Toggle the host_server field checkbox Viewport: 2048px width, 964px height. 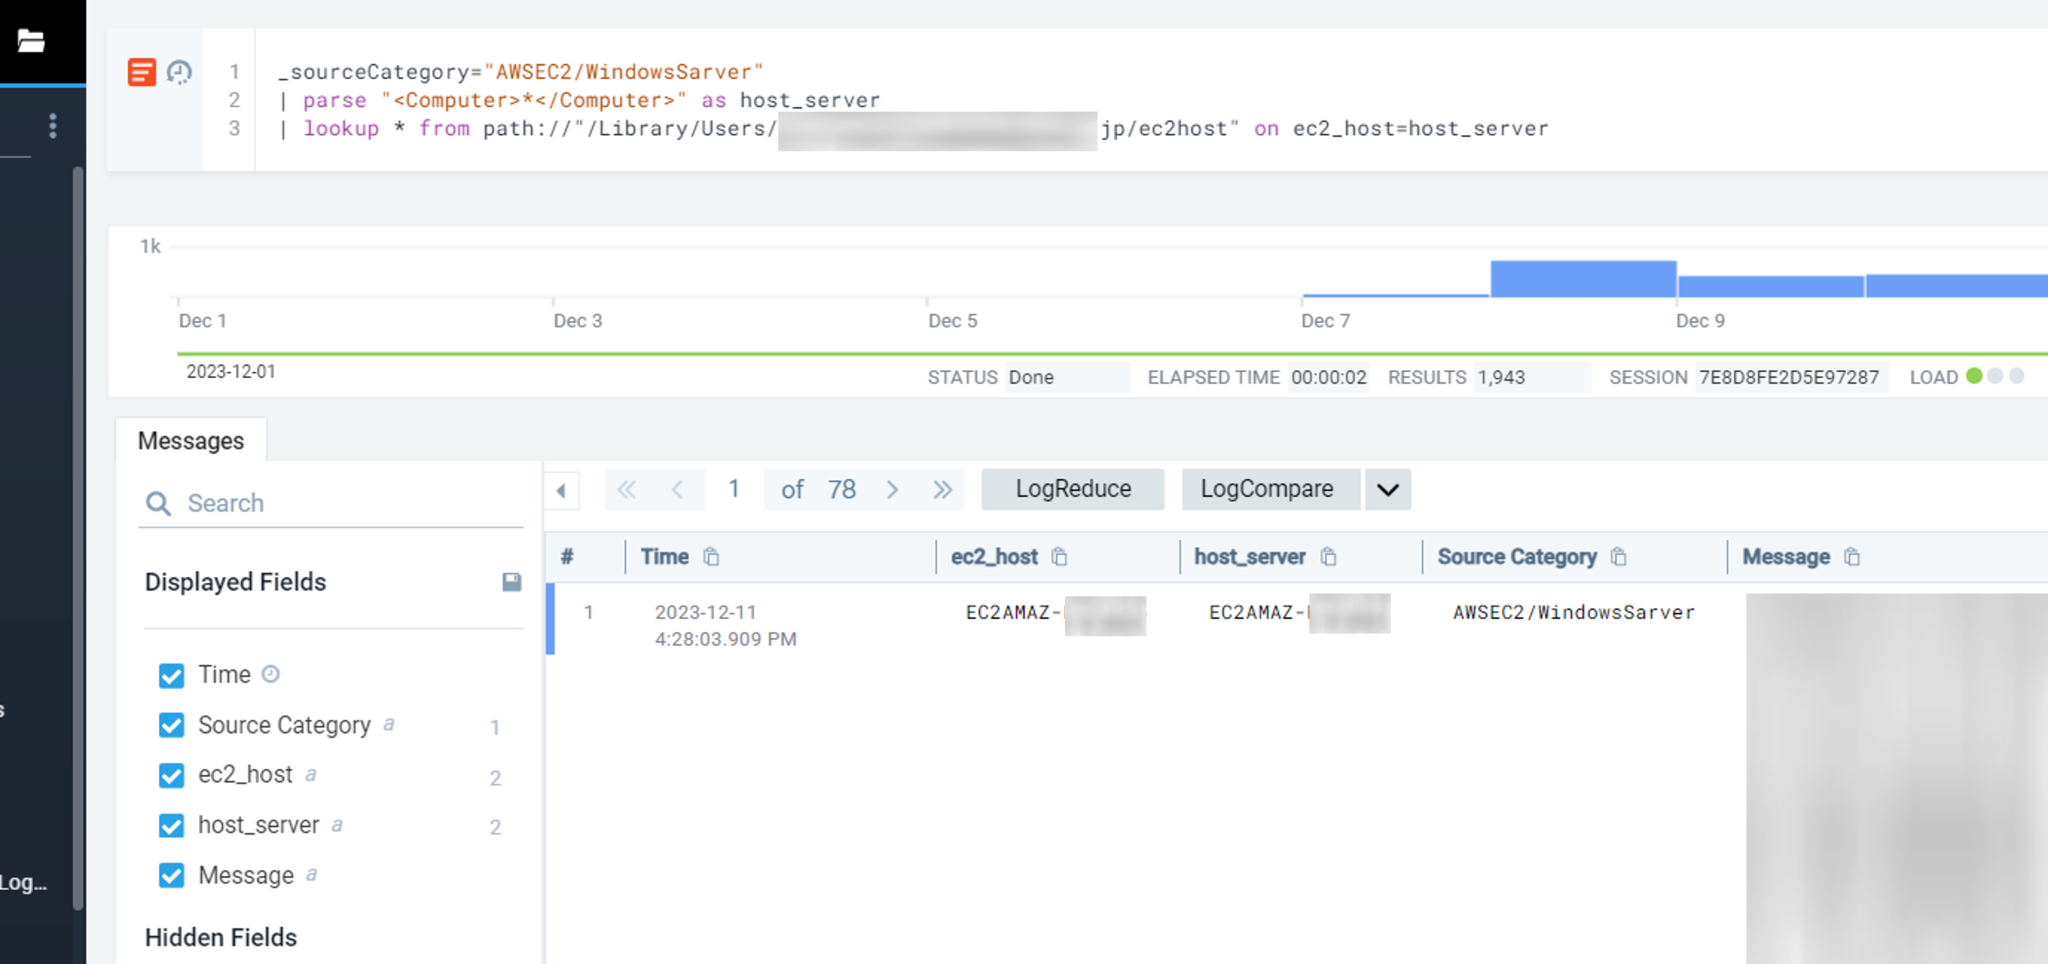click(171, 825)
